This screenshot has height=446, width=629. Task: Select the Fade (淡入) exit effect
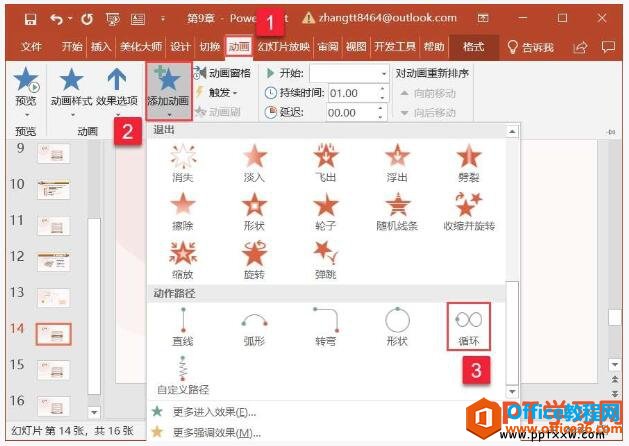point(254,163)
